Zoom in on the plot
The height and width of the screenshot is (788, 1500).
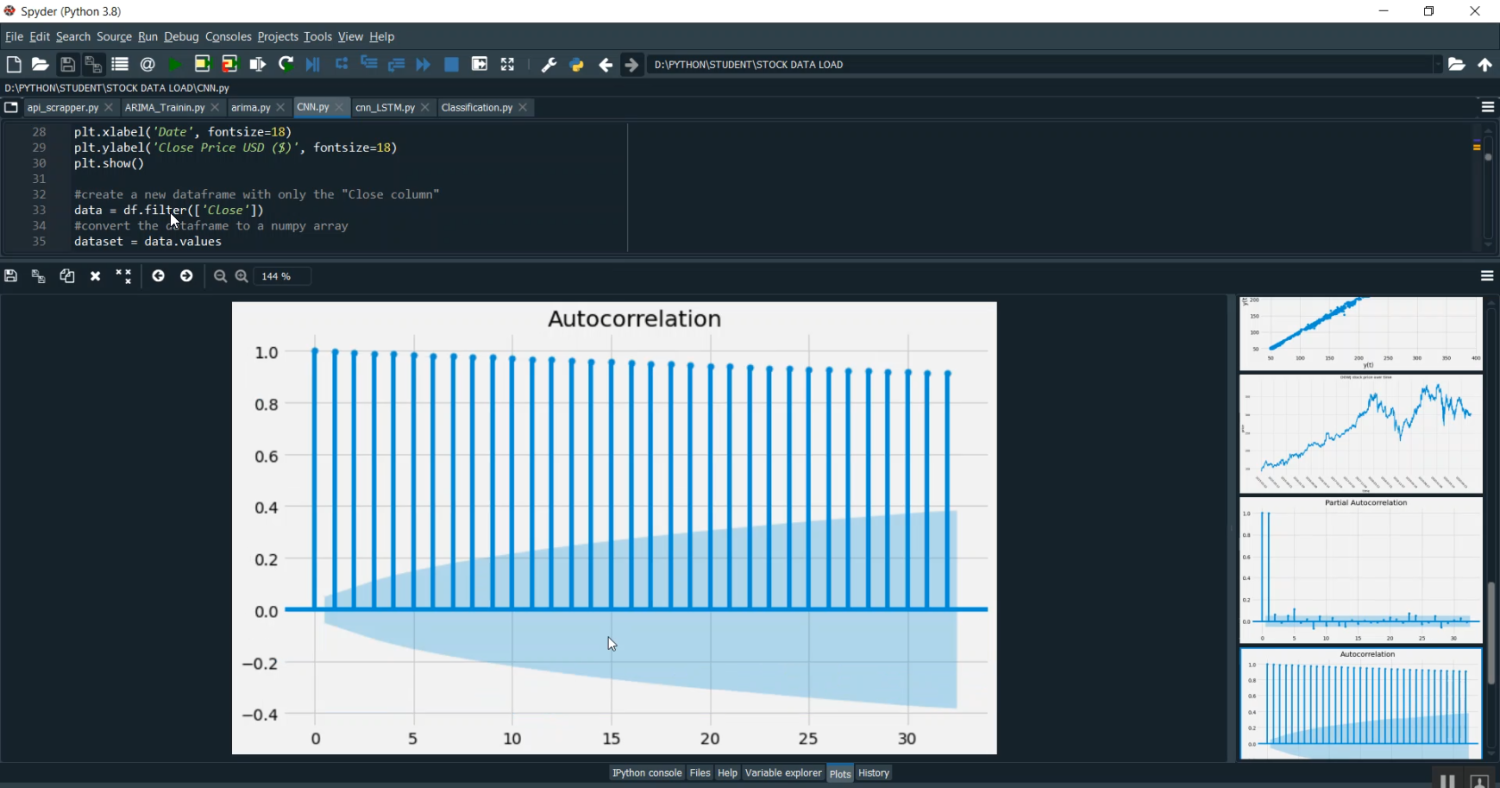[241, 276]
